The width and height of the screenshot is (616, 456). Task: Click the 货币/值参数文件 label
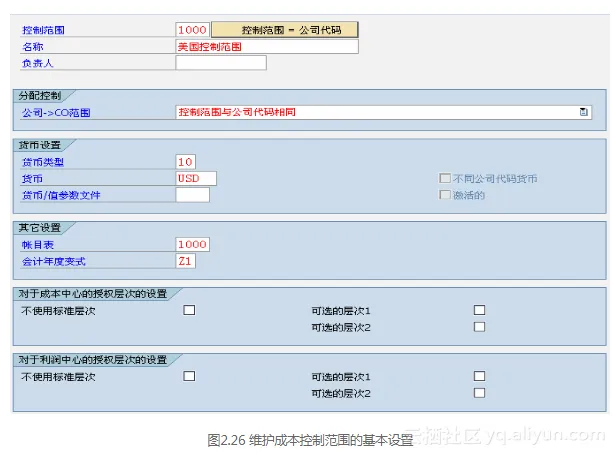click(x=61, y=195)
